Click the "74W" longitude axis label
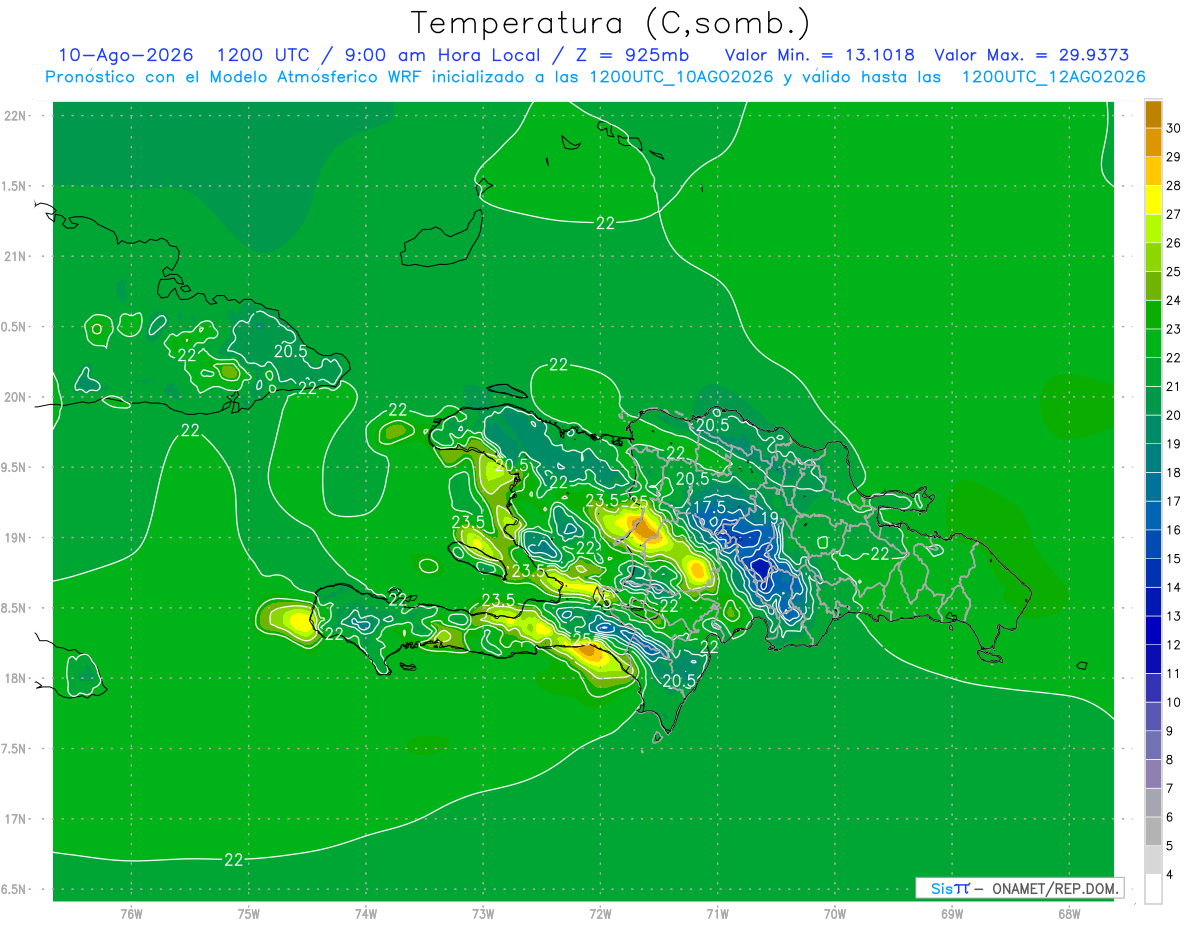The width and height of the screenshot is (1200, 927). tap(365, 914)
